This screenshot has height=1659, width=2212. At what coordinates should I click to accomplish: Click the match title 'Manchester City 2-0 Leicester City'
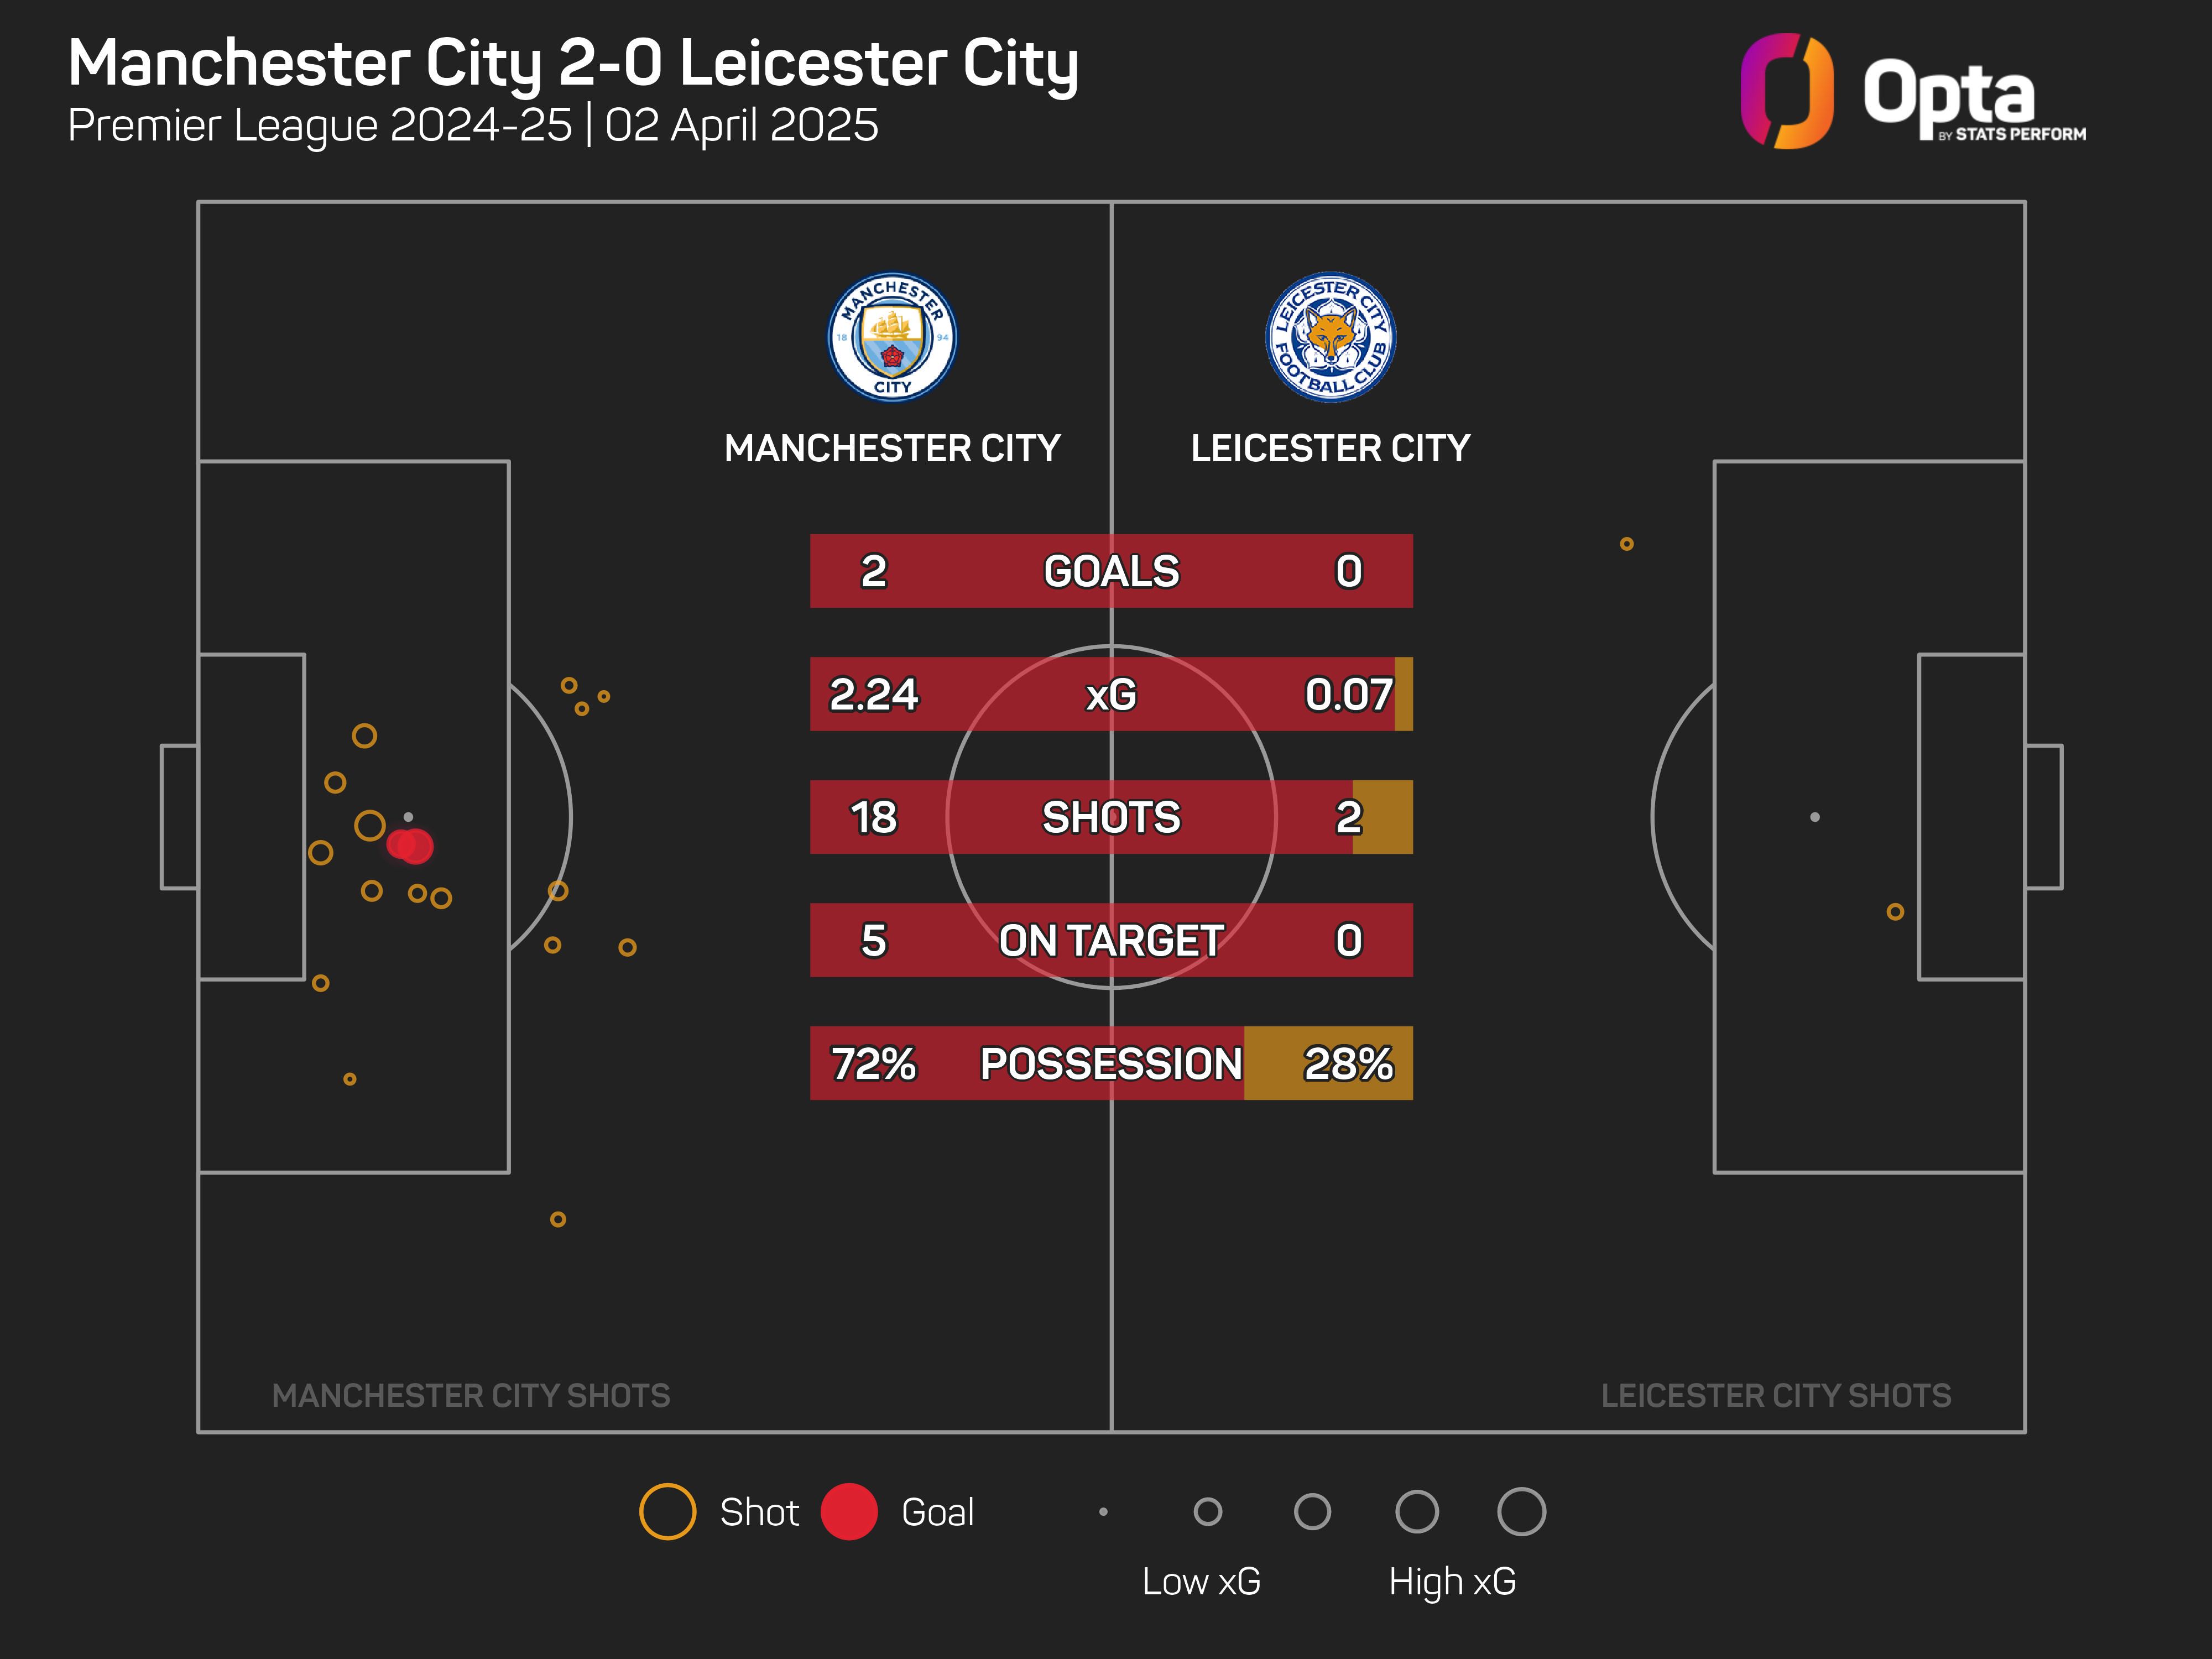tap(573, 63)
